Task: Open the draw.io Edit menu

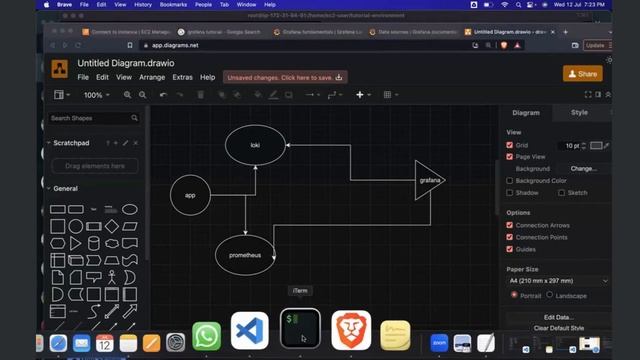Action: click(x=102, y=77)
